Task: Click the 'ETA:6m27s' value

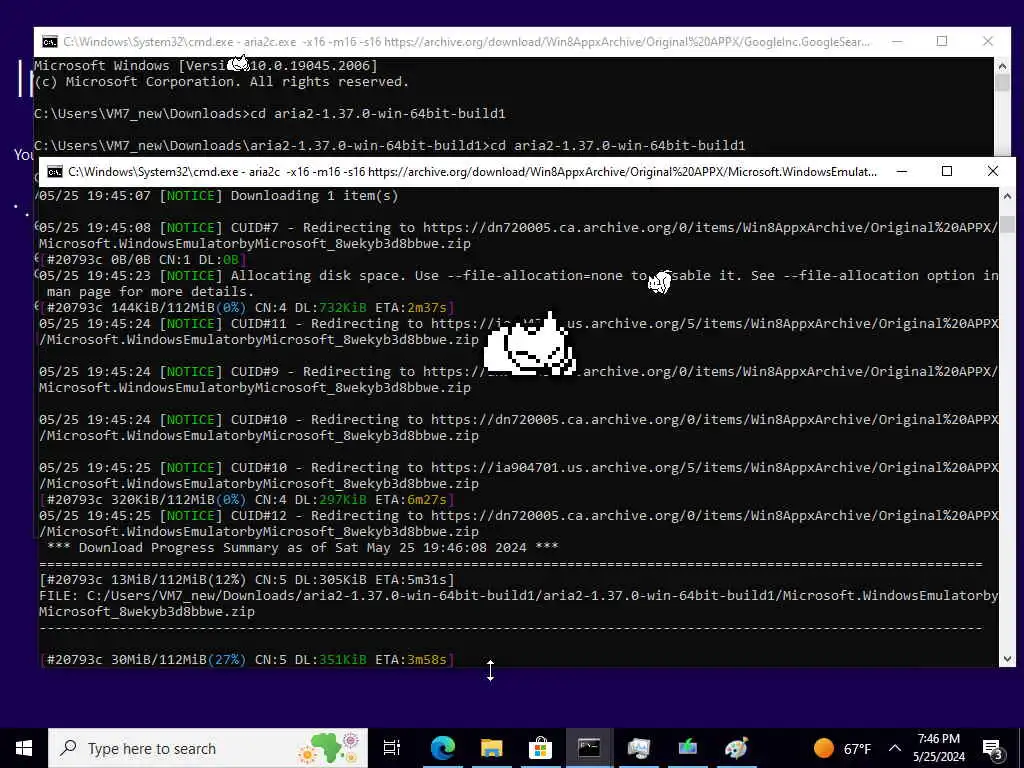Action: click(x=411, y=500)
